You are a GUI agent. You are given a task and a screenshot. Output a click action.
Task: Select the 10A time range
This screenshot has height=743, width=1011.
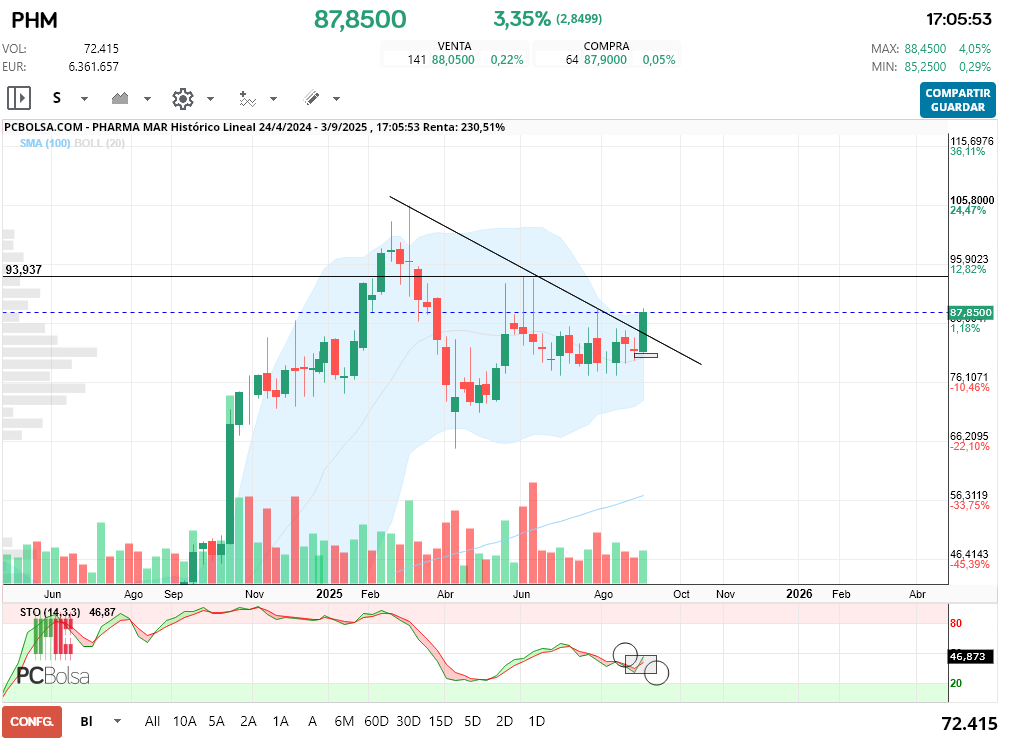point(184,722)
